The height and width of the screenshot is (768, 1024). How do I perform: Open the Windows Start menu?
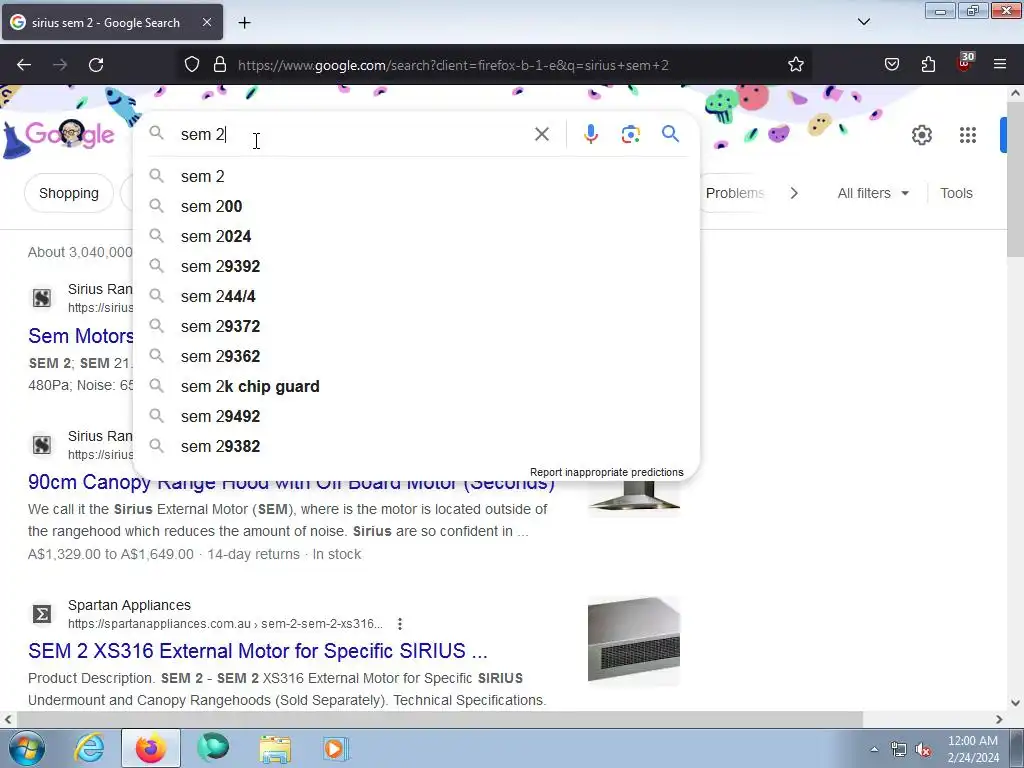pyautogui.click(x=27, y=748)
